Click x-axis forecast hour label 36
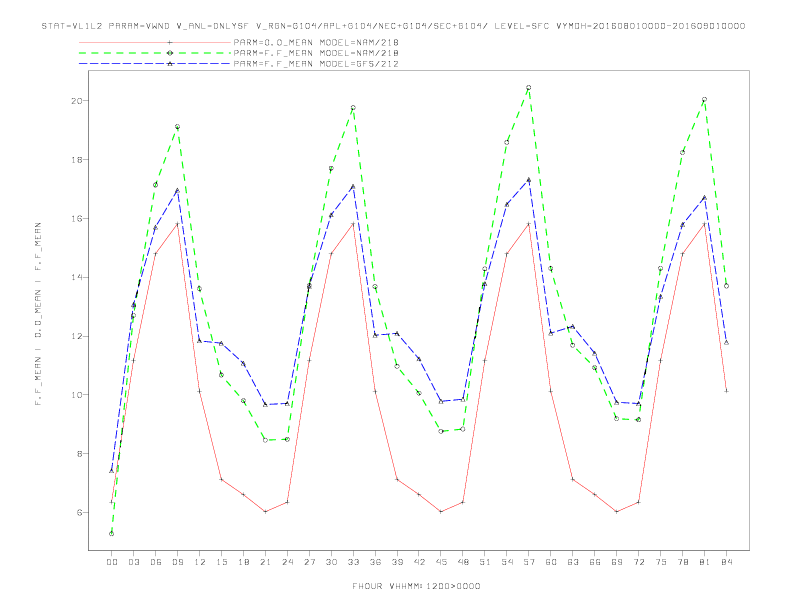792x612 pixels. click(x=375, y=562)
